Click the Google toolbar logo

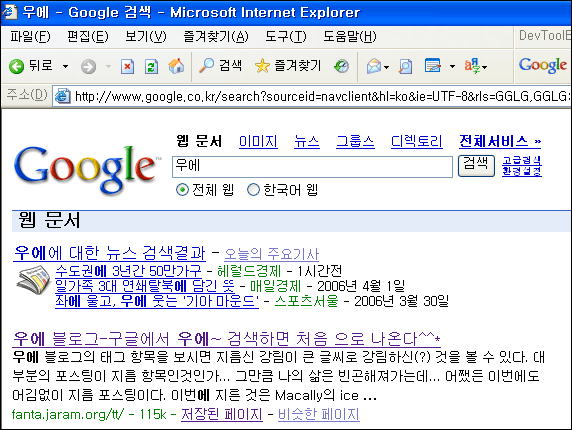click(543, 66)
